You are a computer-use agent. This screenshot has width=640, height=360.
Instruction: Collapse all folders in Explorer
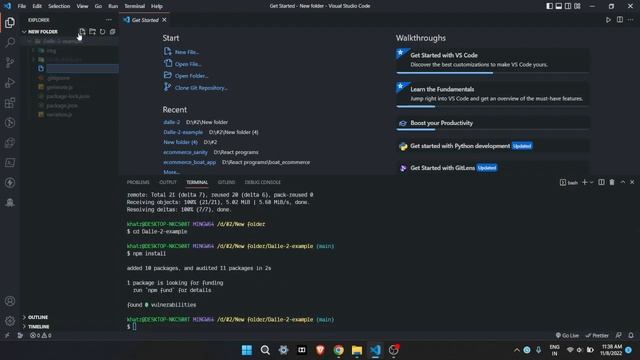(x=112, y=31)
